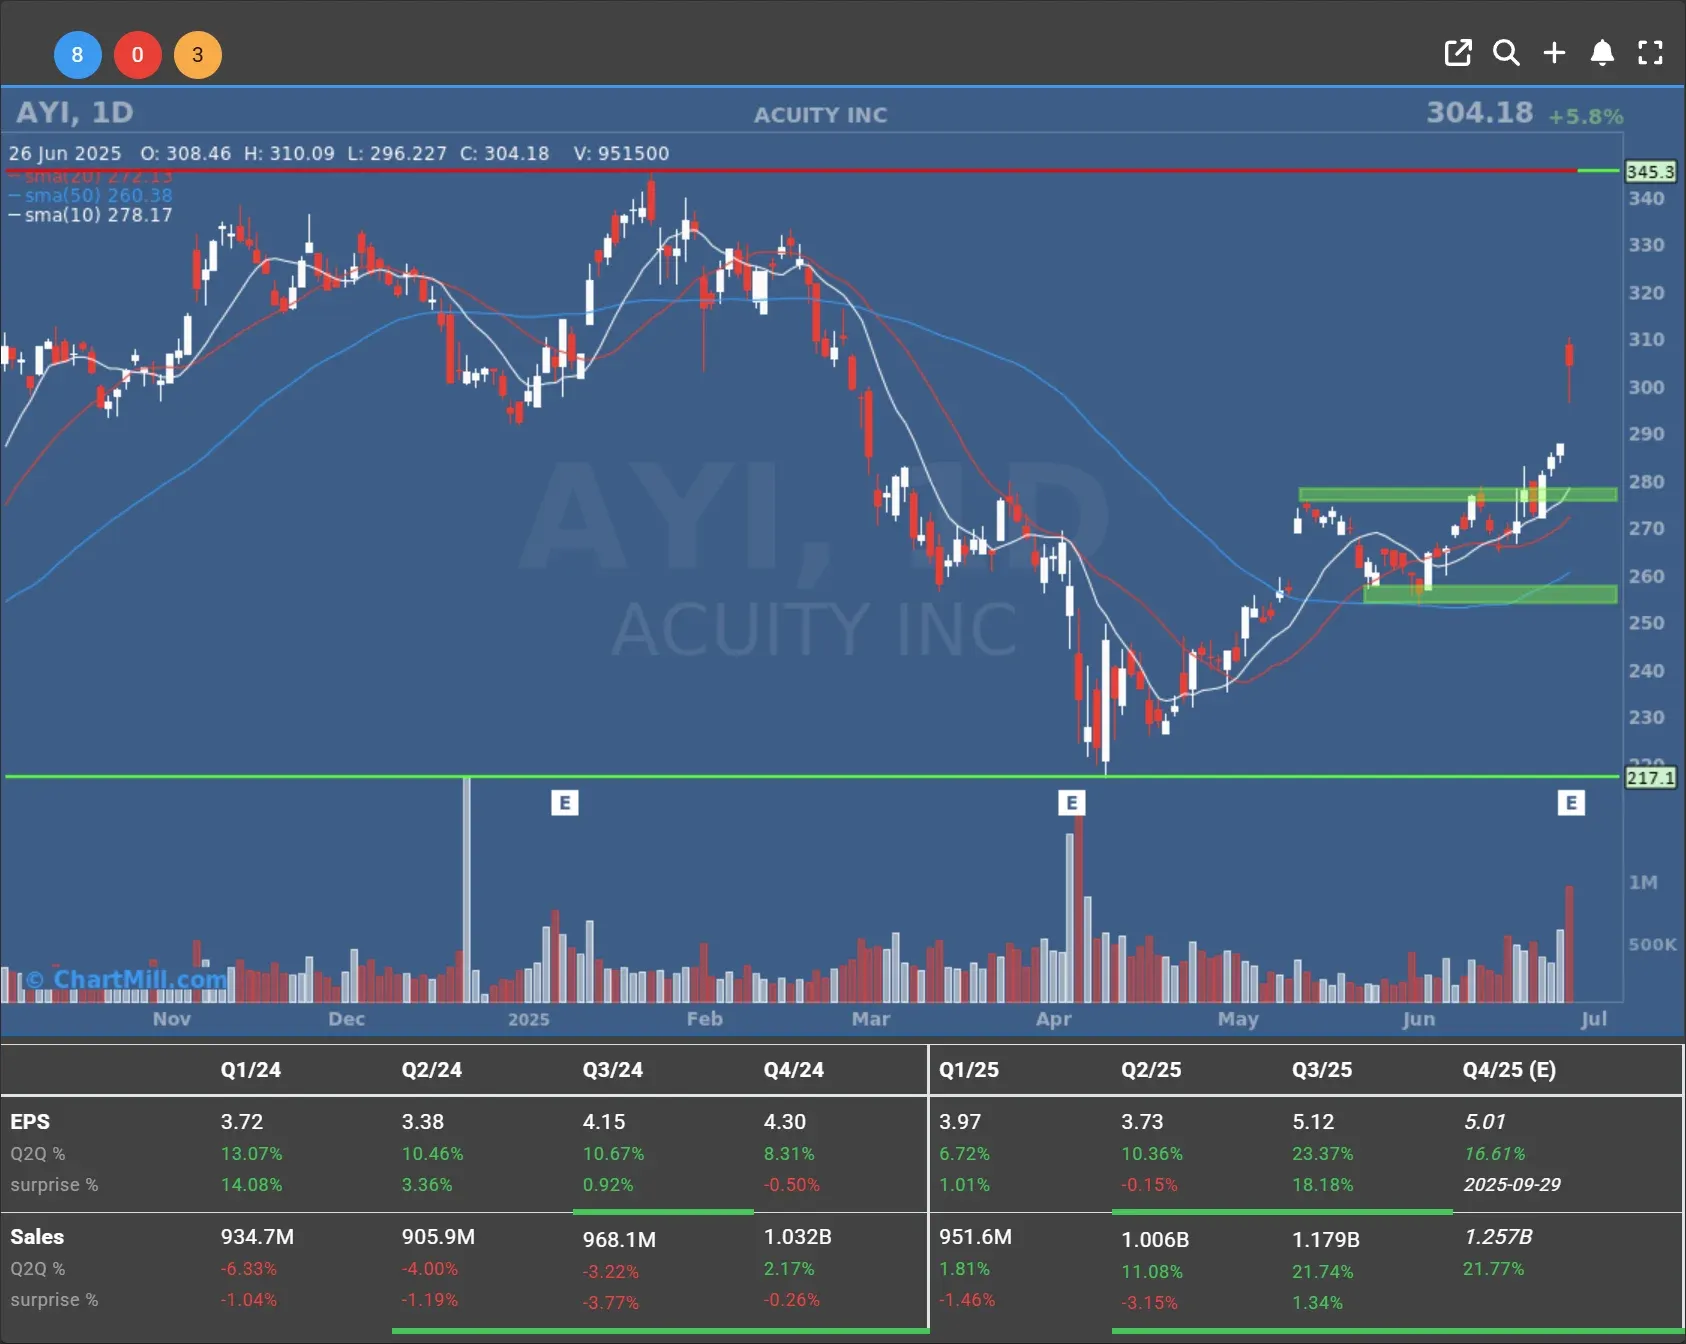
Task: Click the Q2/25 sales growth 11.08%
Action: (1152, 1272)
